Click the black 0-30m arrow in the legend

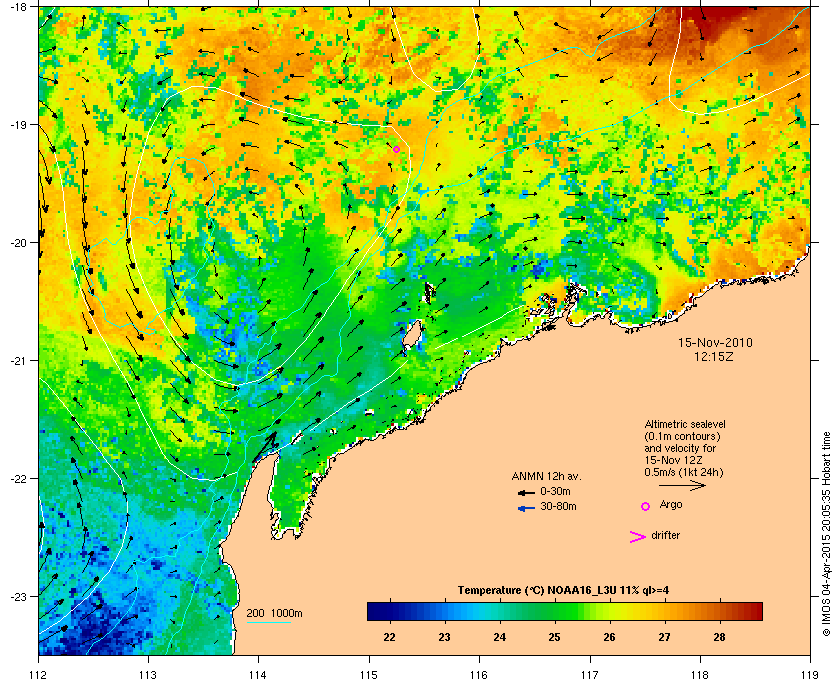click(x=527, y=492)
